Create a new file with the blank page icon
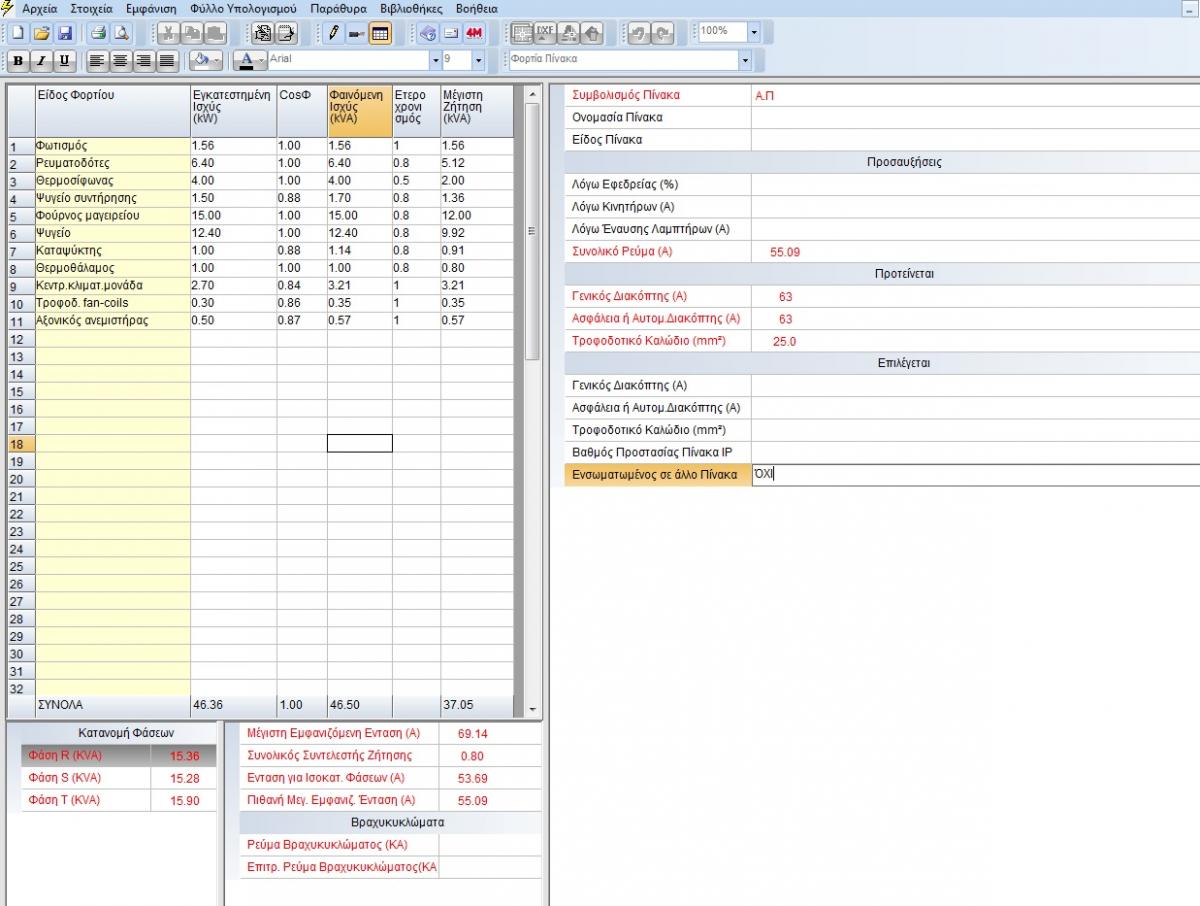 tap(18, 33)
